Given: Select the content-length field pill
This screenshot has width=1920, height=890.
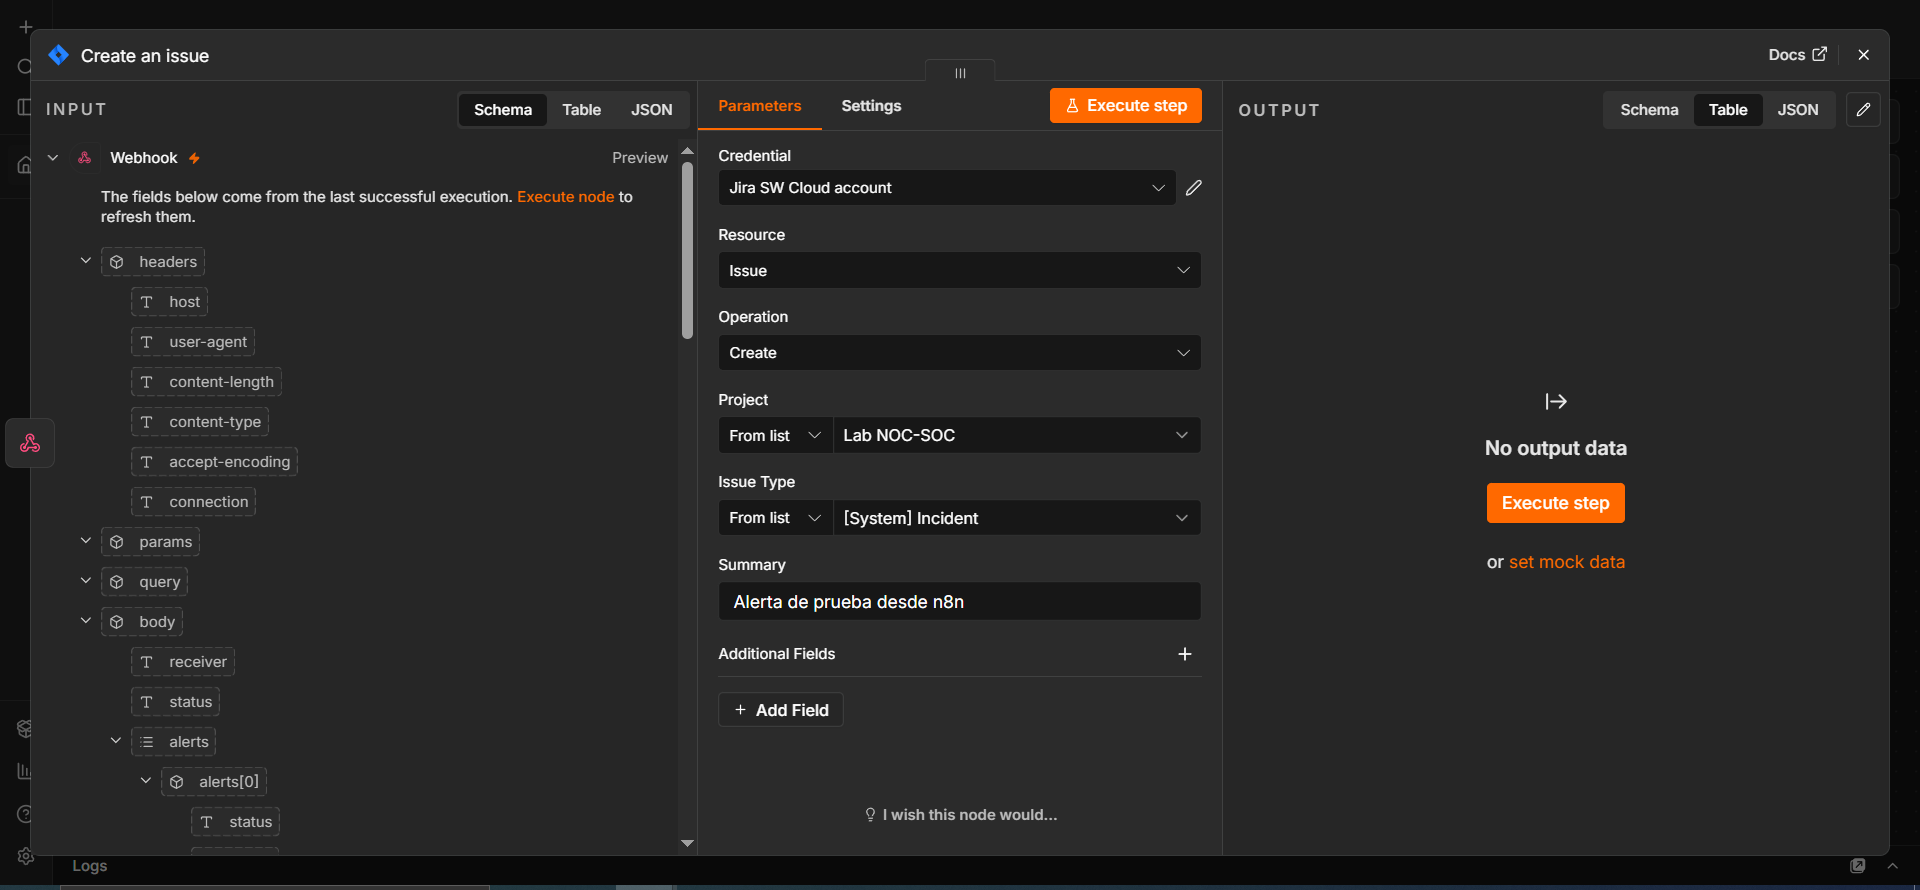Looking at the screenshot, I should tap(206, 382).
